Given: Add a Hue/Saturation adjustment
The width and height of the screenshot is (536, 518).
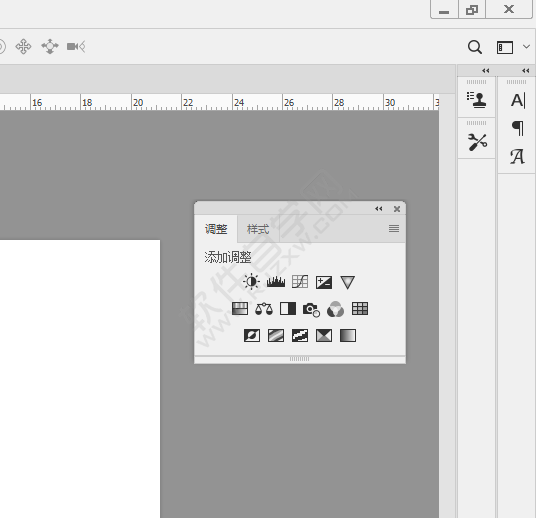Looking at the screenshot, I should tap(240, 309).
